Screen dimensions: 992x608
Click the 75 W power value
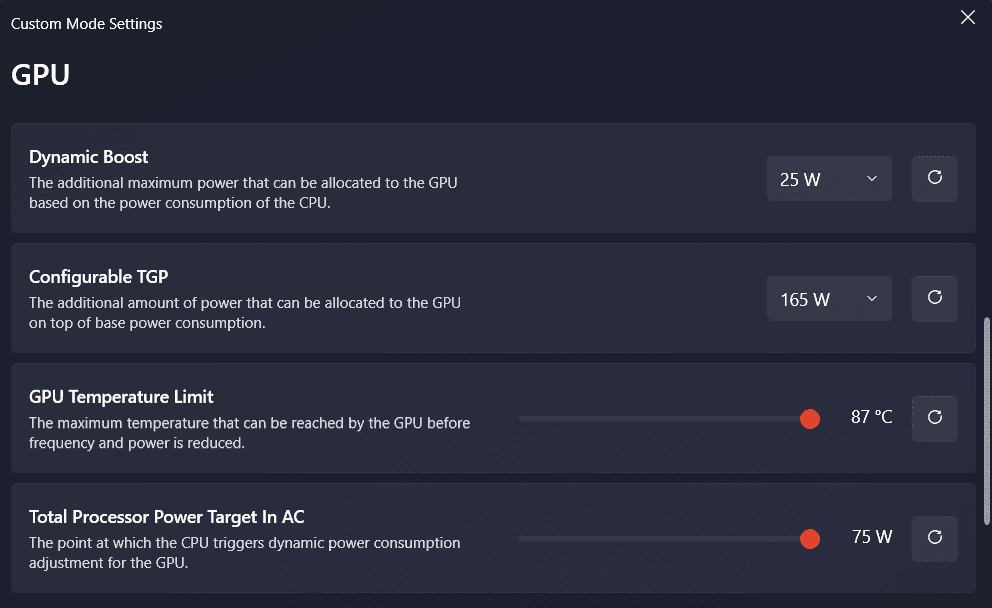[871, 537]
